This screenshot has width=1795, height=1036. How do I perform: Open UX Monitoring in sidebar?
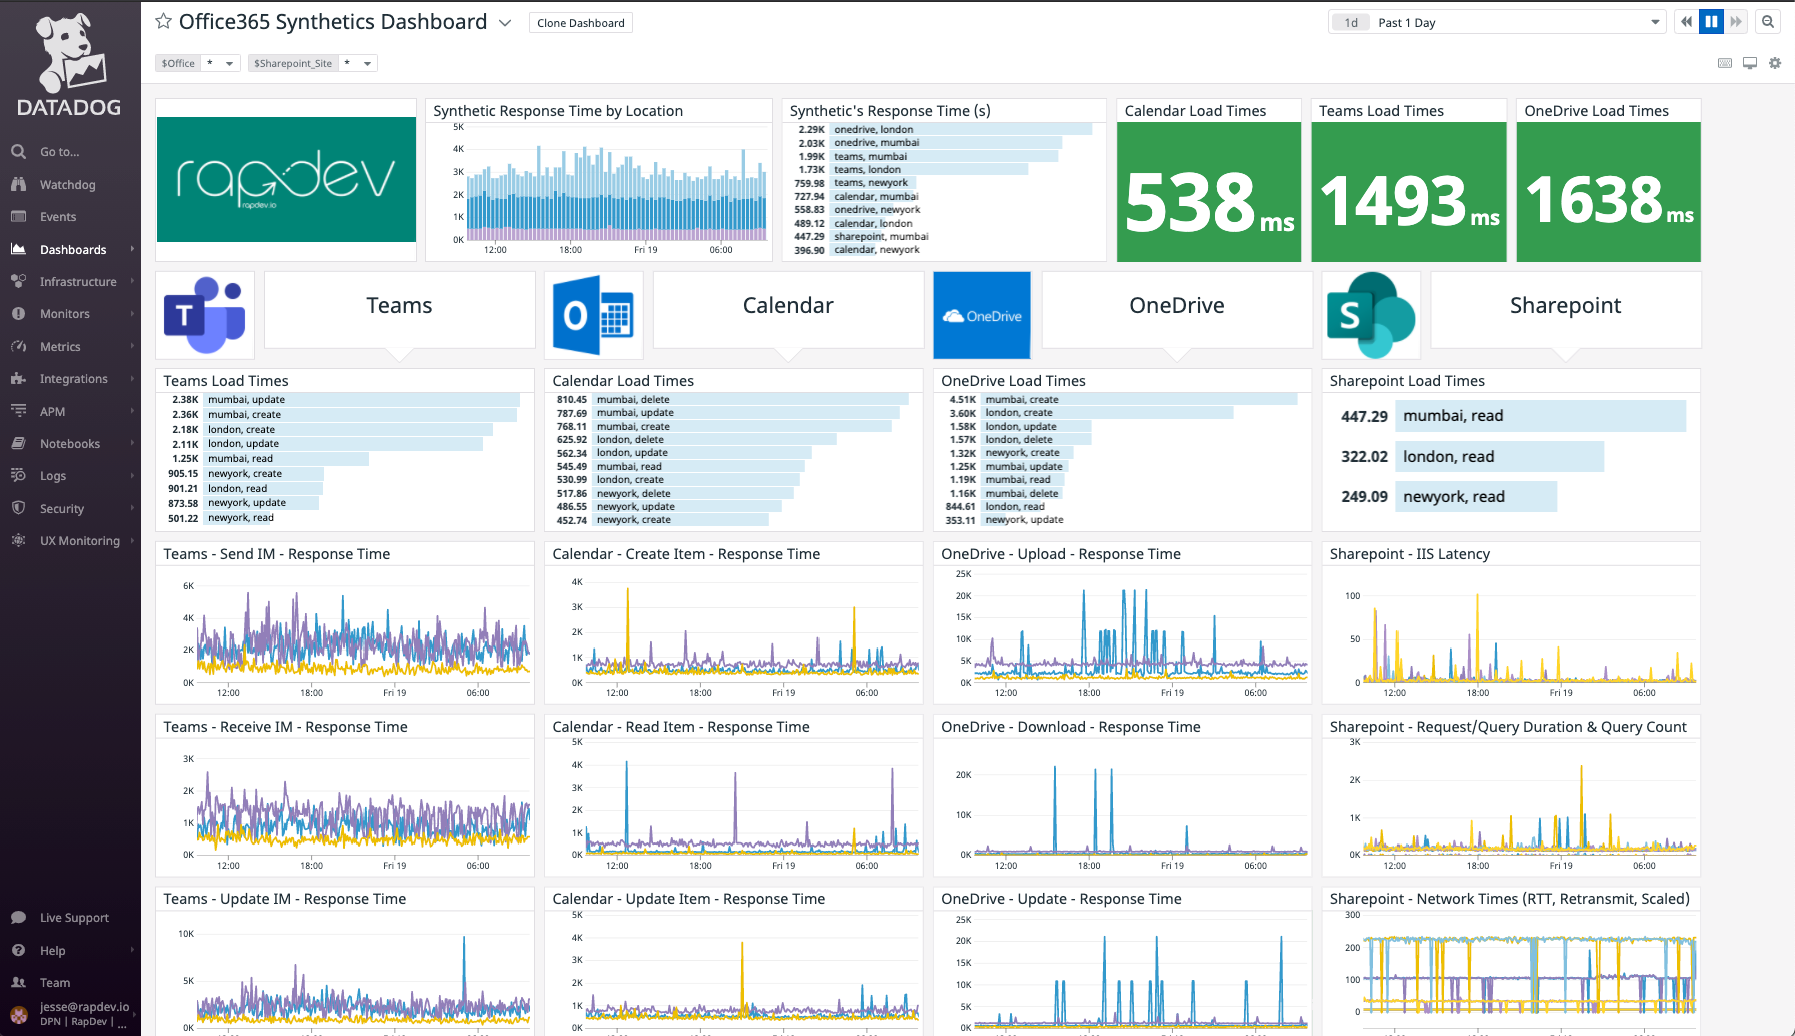pos(77,540)
